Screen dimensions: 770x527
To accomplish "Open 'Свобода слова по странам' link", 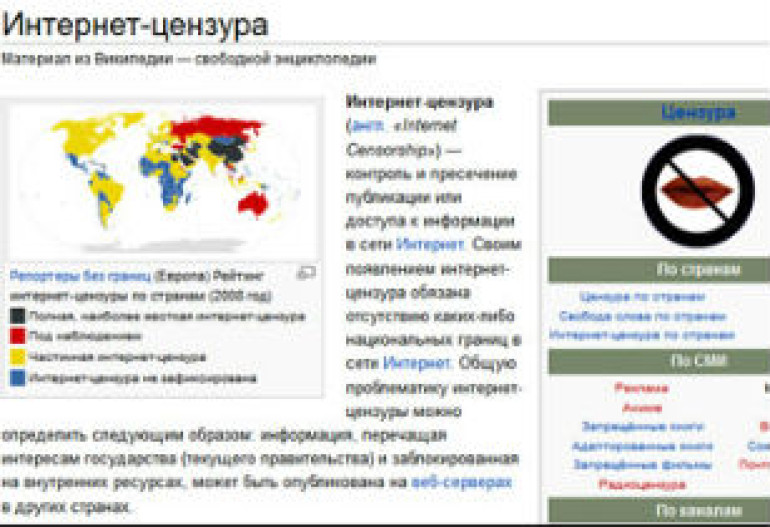I will [642, 316].
